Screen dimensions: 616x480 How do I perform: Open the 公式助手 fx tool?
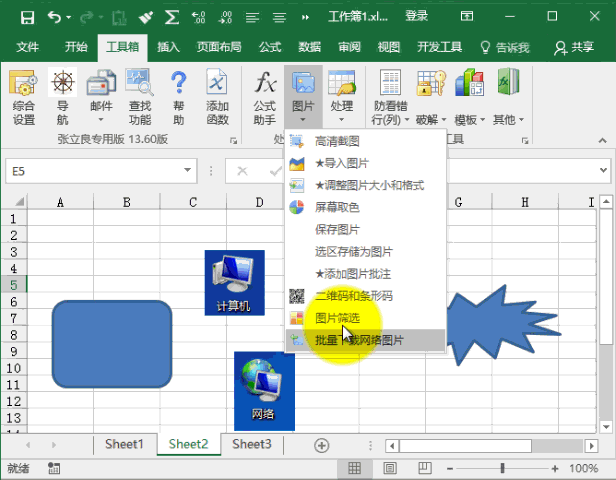pyautogui.click(x=264, y=98)
